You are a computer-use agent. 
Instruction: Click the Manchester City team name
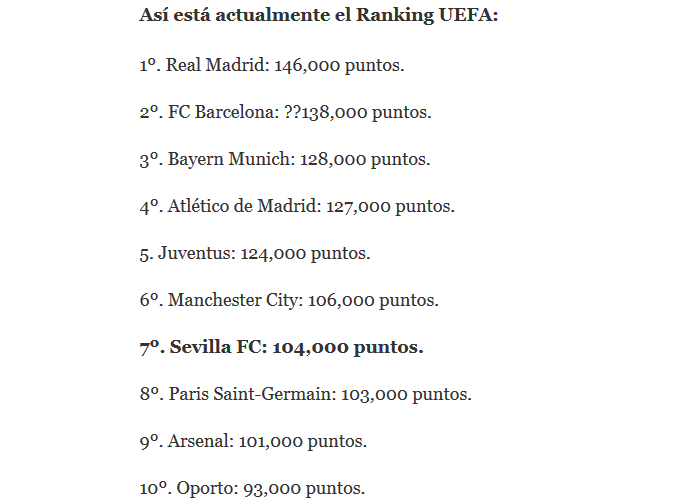click(232, 300)
